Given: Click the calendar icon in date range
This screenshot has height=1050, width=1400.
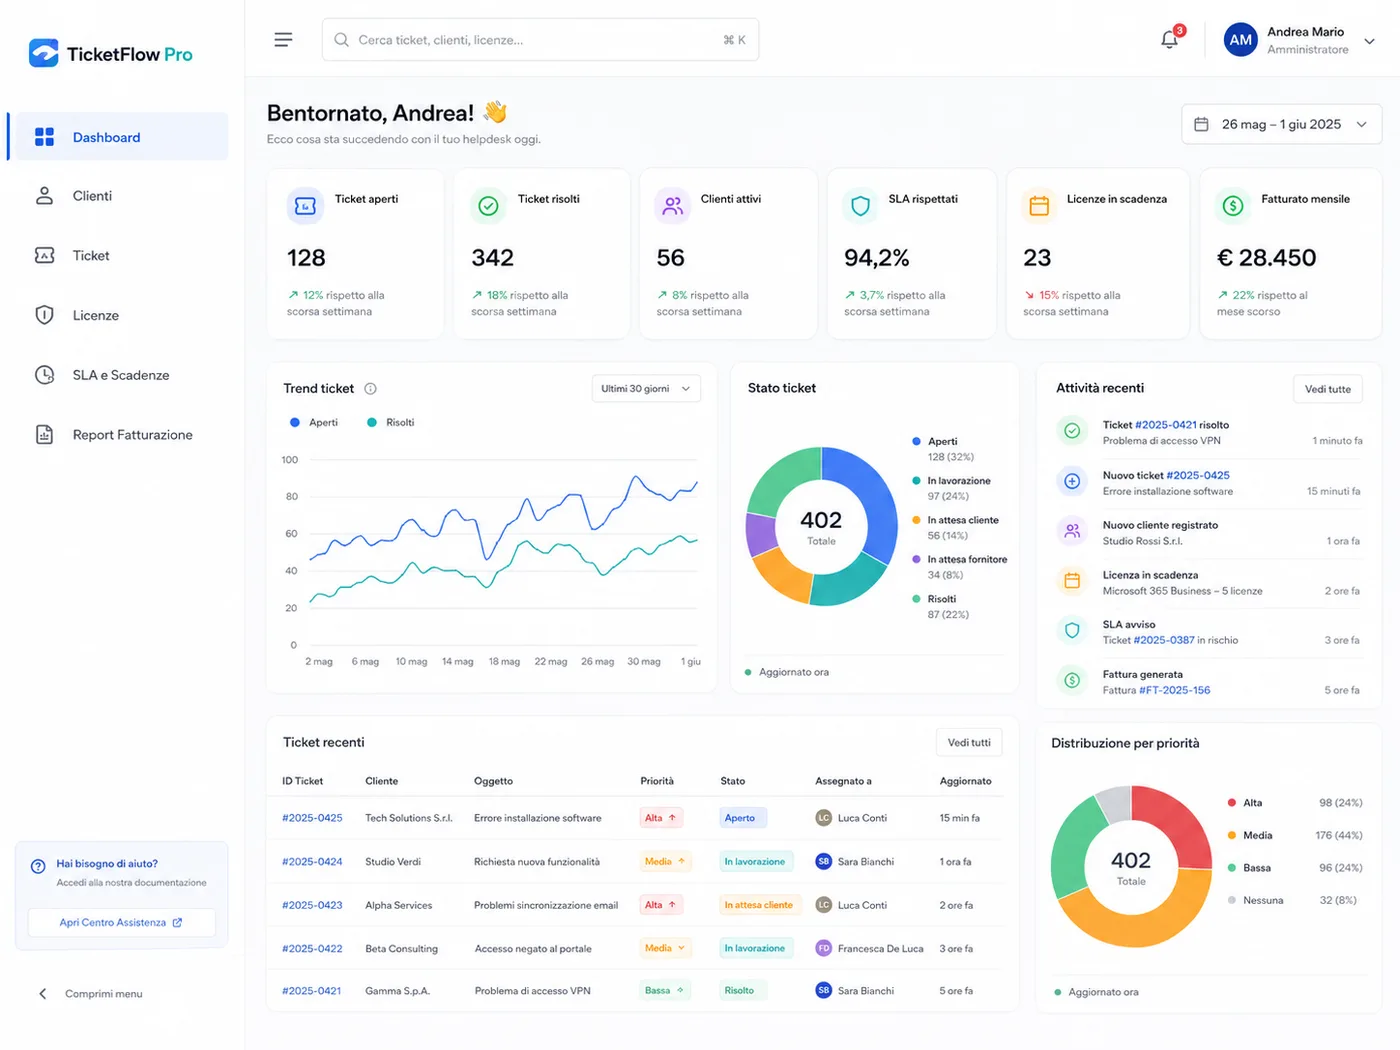Looking at the screenshot, I should coord(1201,124).
